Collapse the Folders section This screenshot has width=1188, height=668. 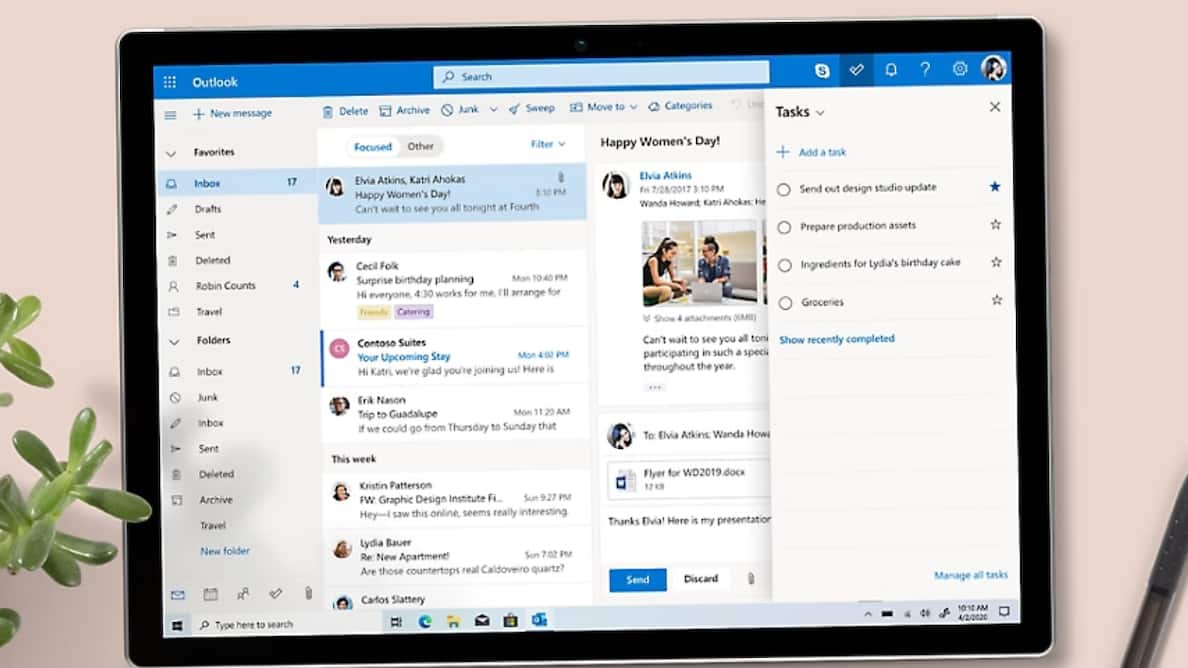tap(172, 340)
